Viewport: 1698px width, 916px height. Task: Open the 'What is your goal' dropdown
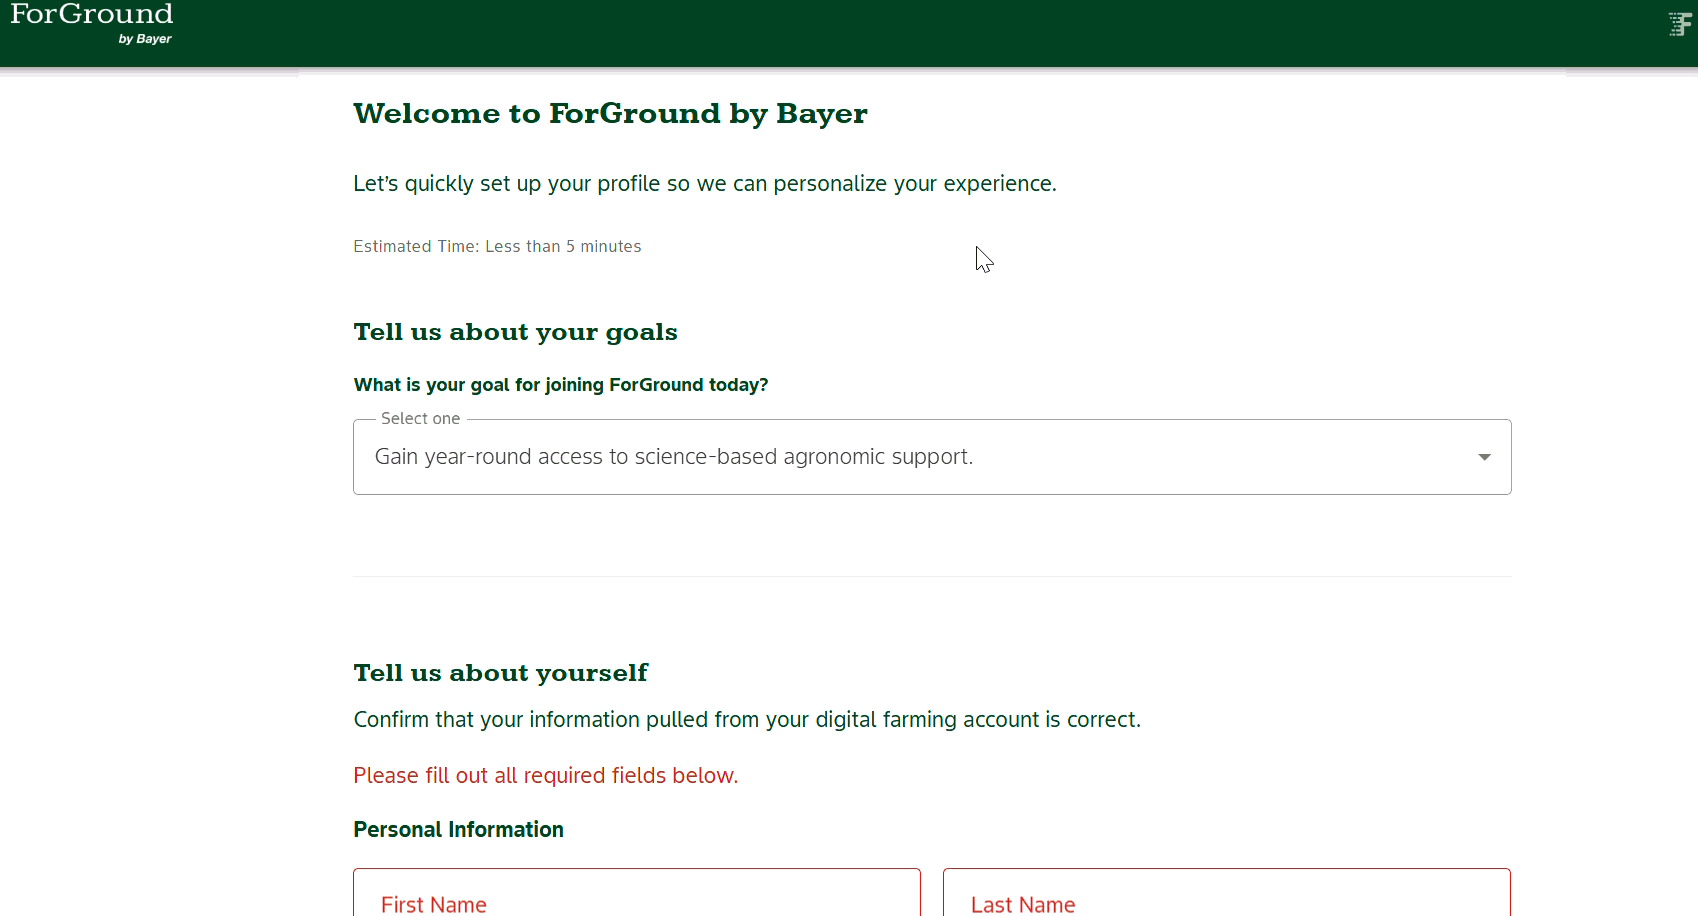[x=931, y=457]
